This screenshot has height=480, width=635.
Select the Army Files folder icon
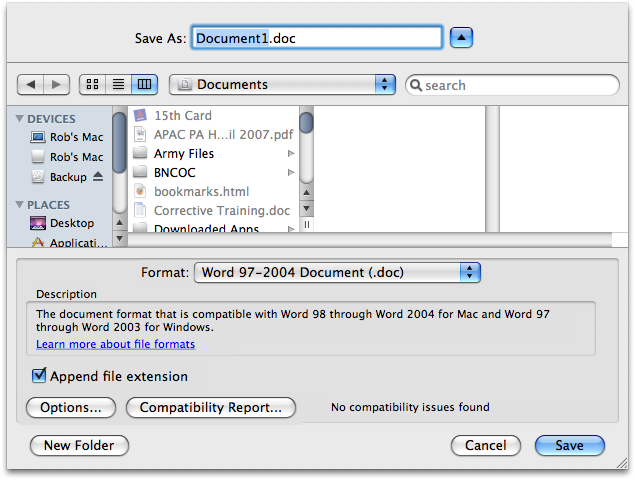pyautogui.click(x=140, y=154)
